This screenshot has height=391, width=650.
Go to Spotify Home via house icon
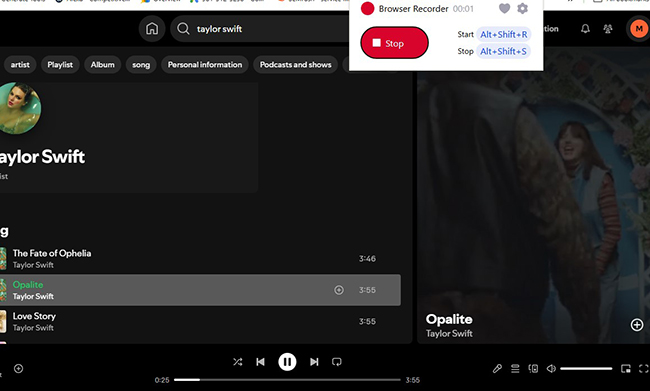(152, 29)
